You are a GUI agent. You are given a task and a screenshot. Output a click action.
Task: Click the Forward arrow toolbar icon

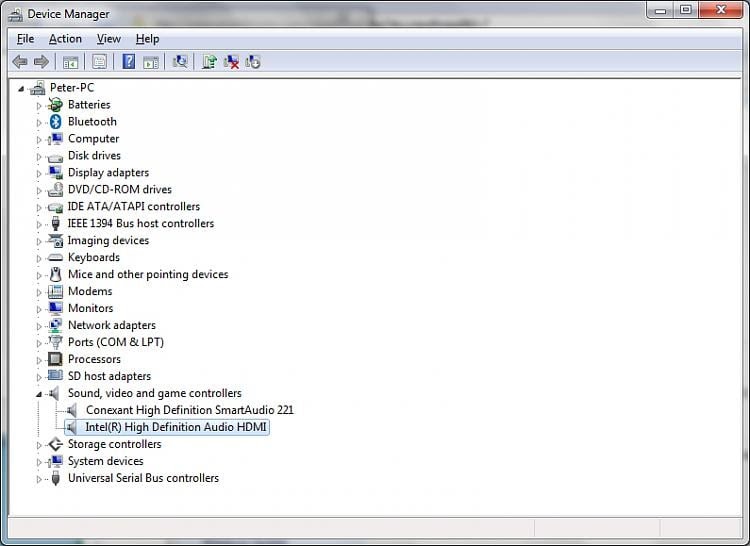point(42,62)
